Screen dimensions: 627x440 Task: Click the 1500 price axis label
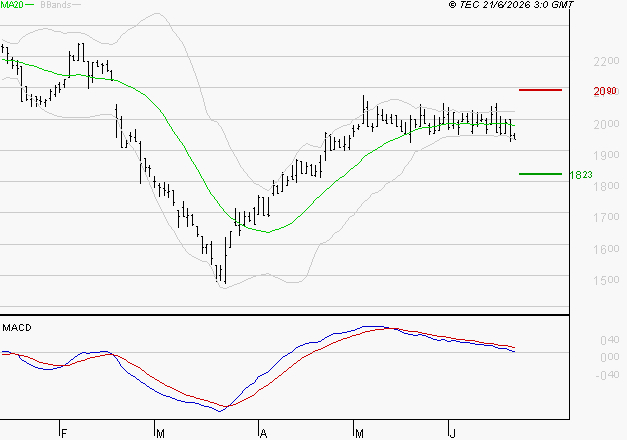point(606,280)
